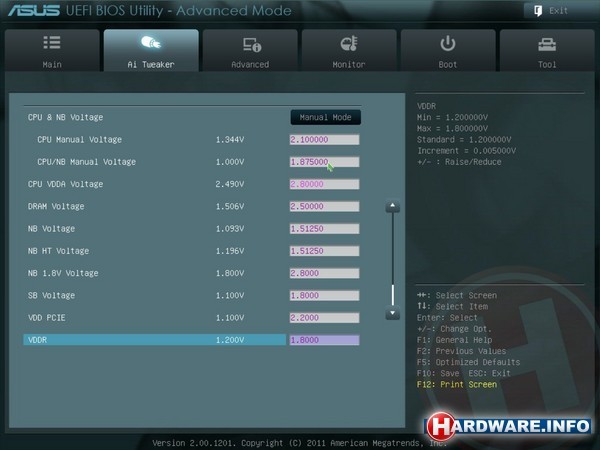Click the VDD PCIE input field
The image size is (600, 450).
tap(324, 317)
